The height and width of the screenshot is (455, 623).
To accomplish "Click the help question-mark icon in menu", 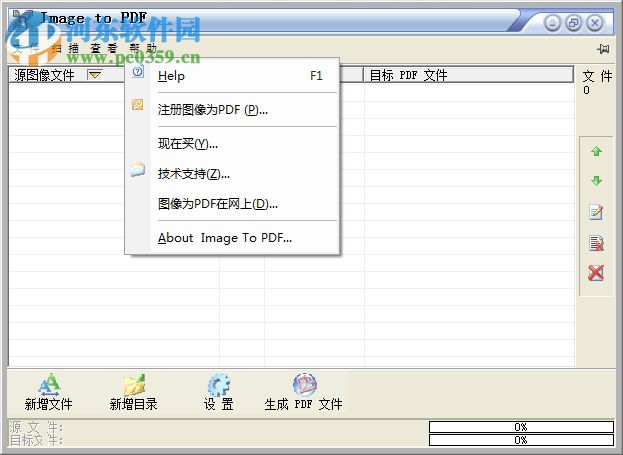I will pos(137,72).
